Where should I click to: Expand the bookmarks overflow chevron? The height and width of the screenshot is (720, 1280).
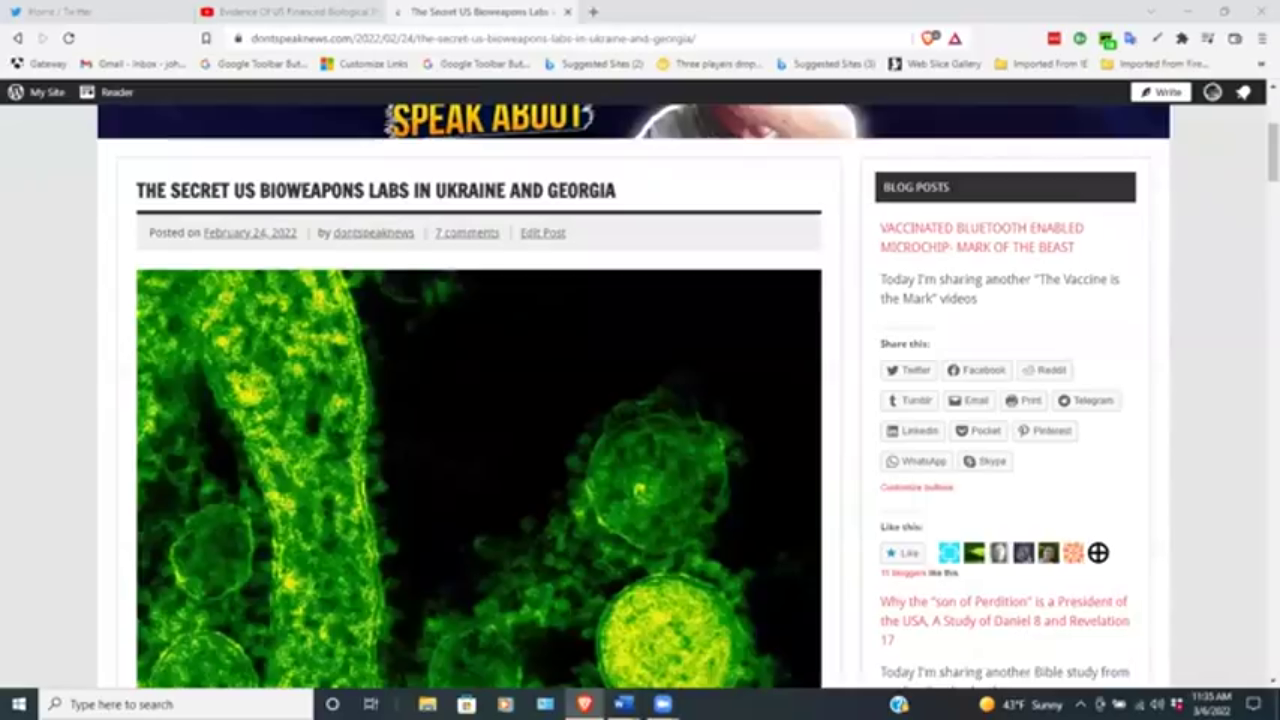1261,64
